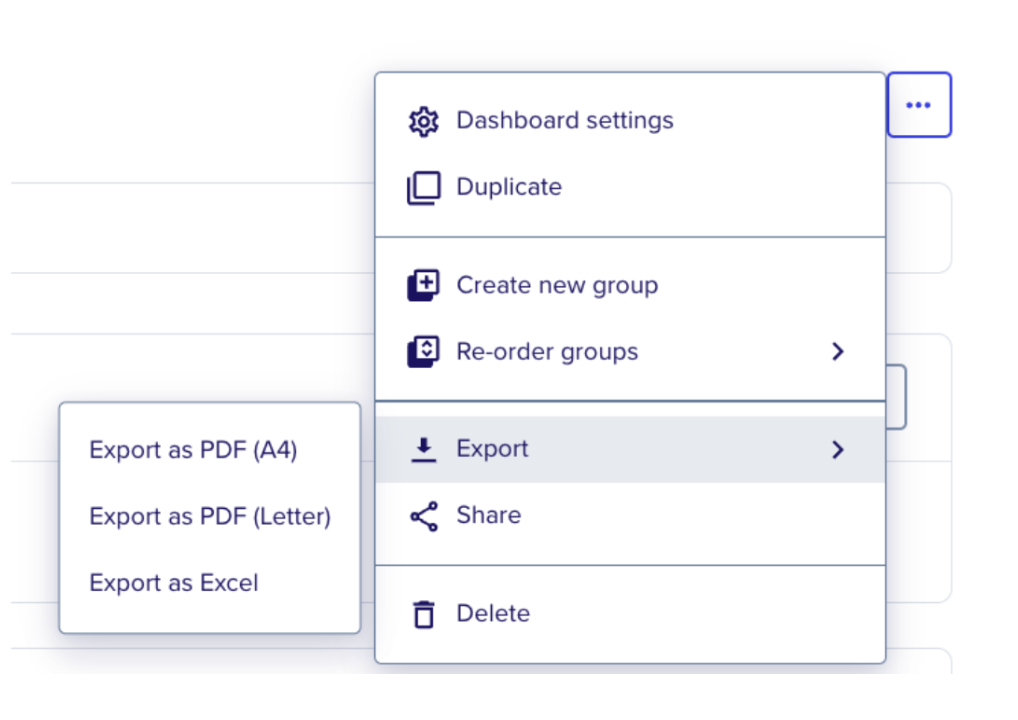Choose Export as Excel
1018x720 pixels.
pyautogui.click(x=210, y=583)
